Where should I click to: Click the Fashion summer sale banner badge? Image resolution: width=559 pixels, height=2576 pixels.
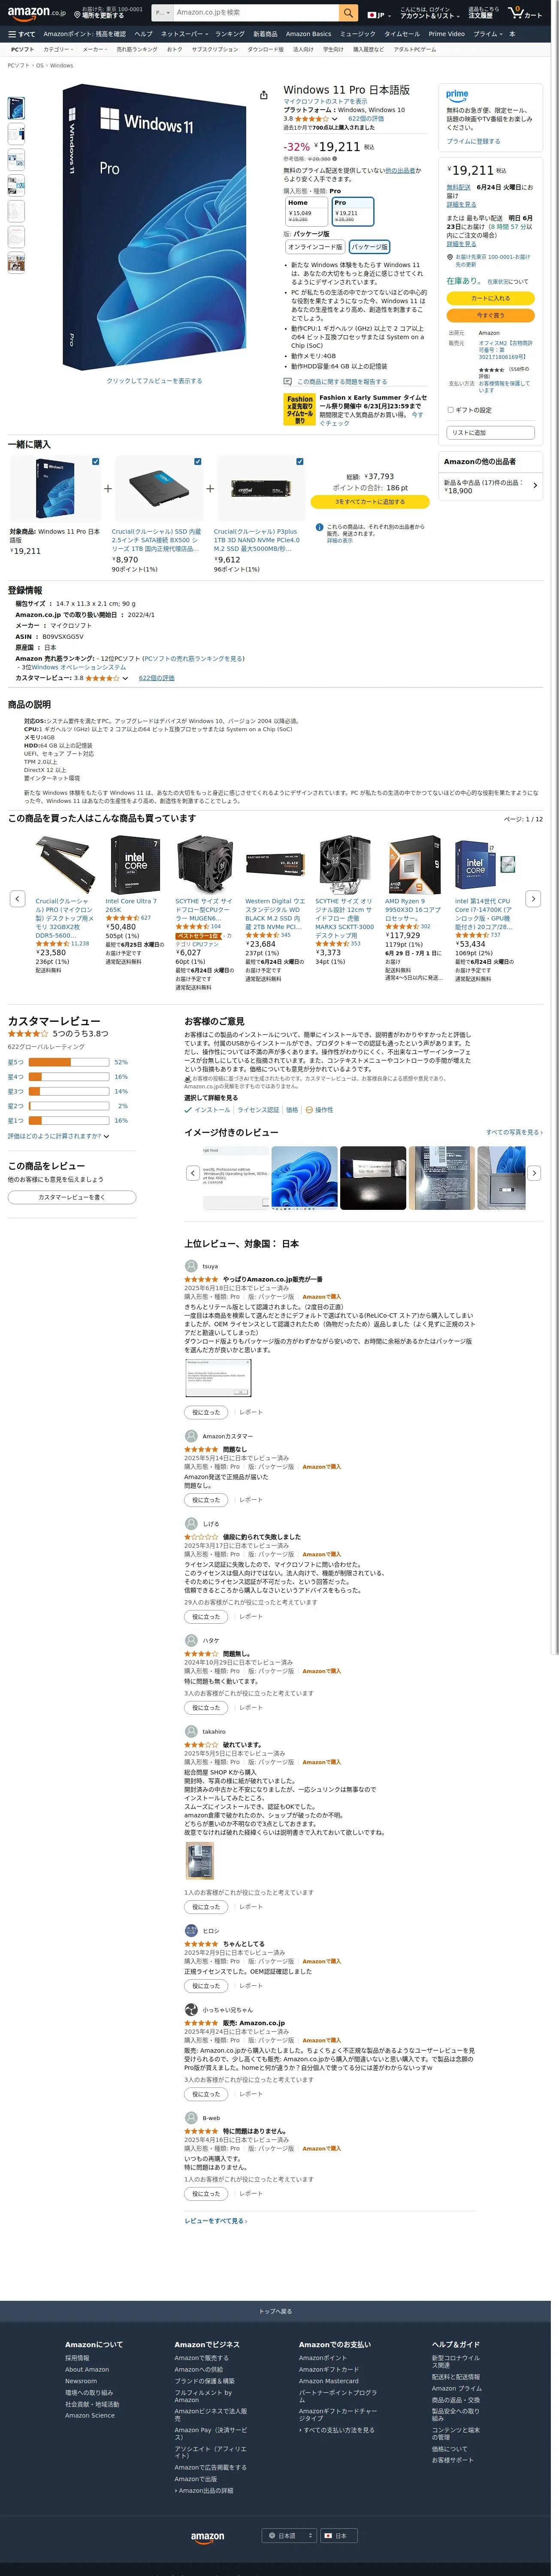tap(300, 409)
